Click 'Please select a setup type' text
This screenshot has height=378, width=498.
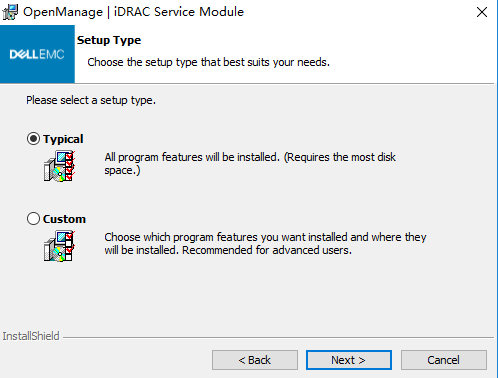pos(91,100)
